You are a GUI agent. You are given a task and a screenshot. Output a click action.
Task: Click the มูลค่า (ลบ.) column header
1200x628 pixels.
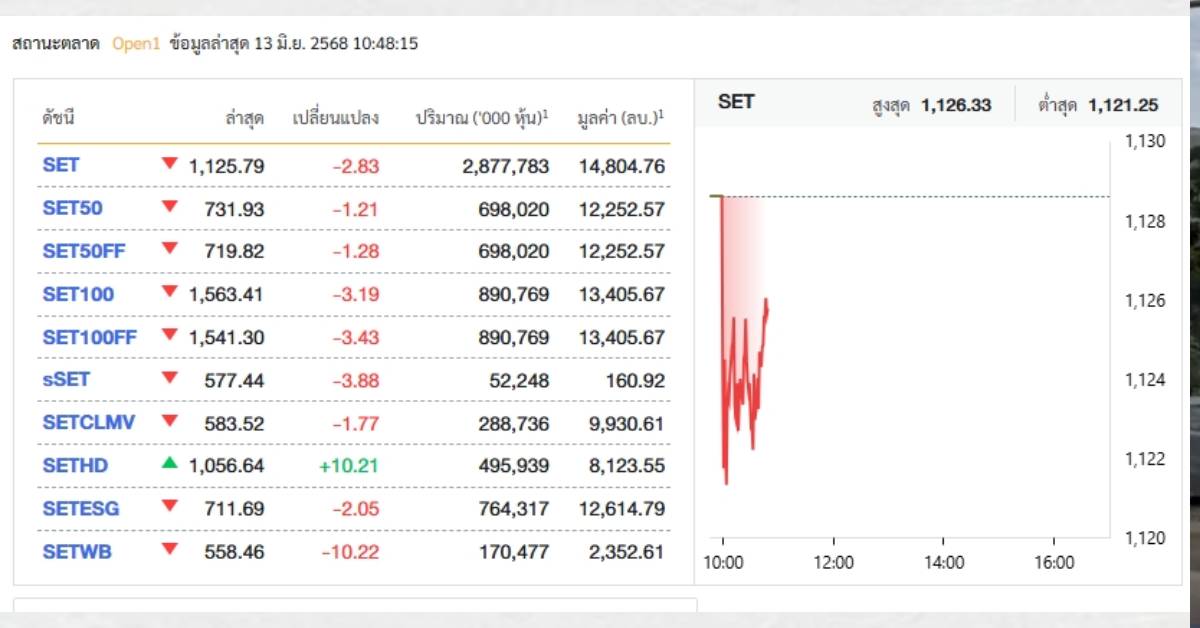click(x=620, y=118)
